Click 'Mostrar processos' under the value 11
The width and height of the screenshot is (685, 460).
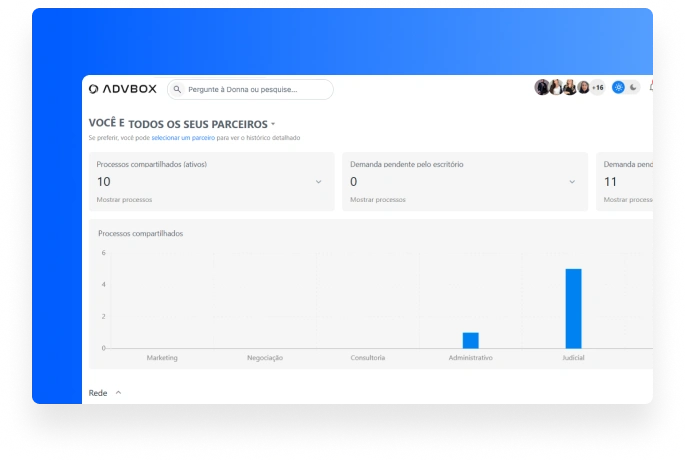[628, 200]
